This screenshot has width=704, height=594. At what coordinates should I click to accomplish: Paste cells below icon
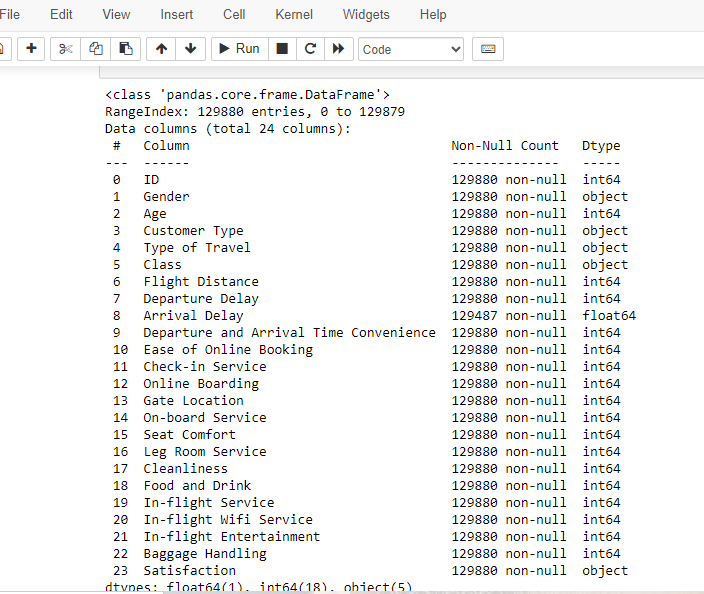click(x=125, y=48)
